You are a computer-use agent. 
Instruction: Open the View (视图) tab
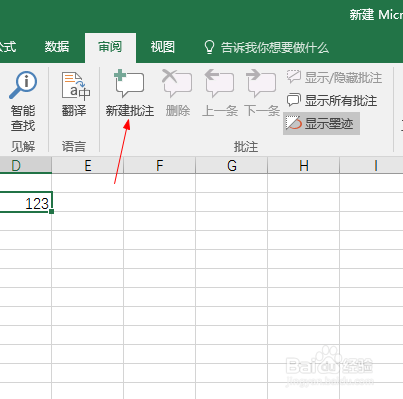pos(163,47)
